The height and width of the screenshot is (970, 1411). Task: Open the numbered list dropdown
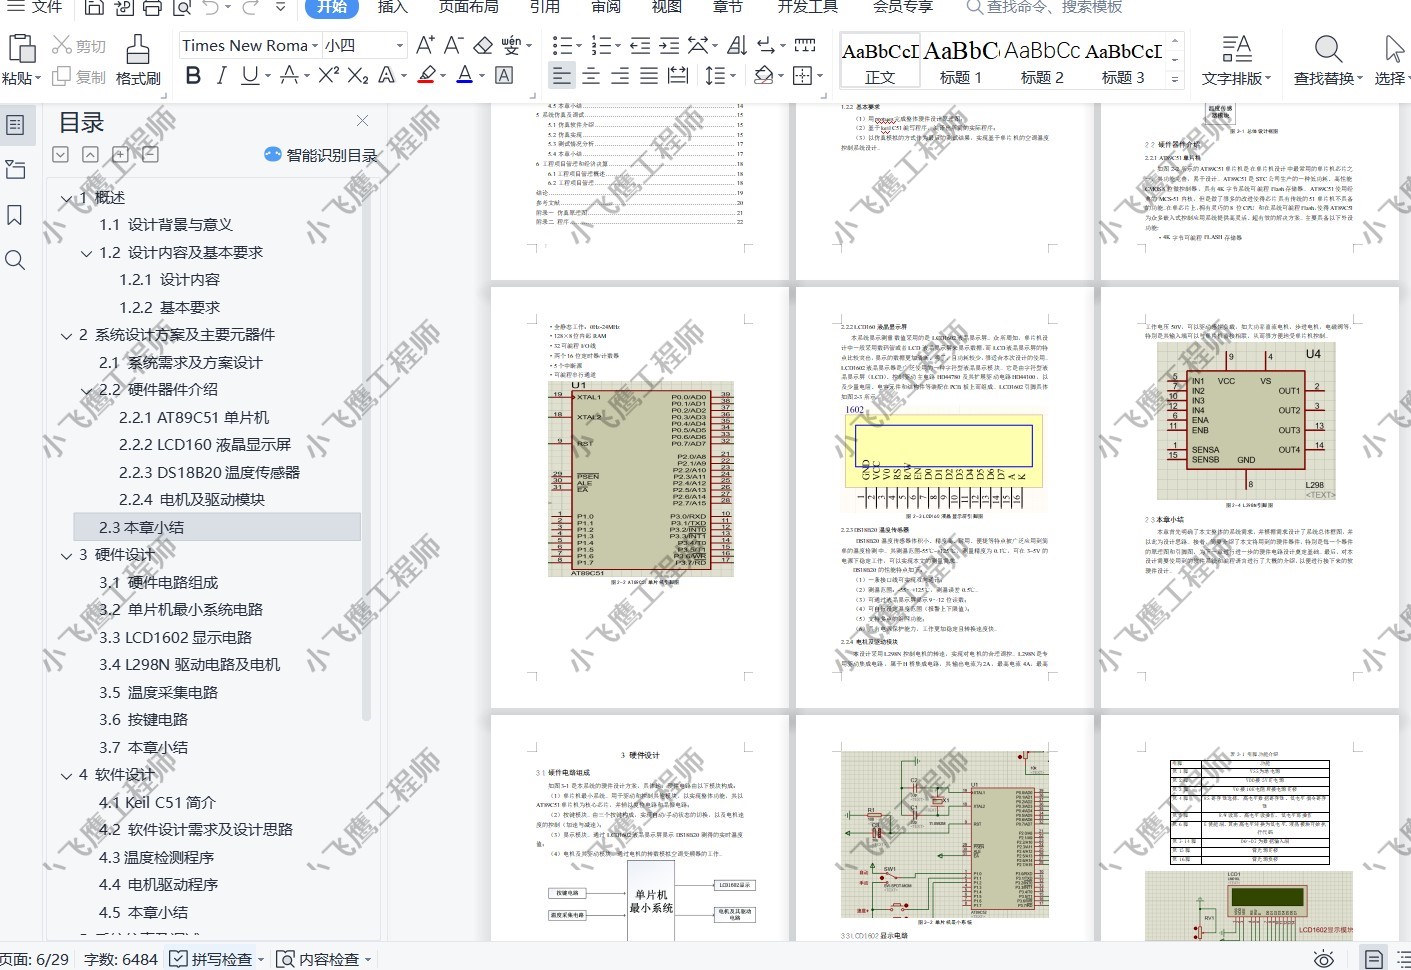617,46
